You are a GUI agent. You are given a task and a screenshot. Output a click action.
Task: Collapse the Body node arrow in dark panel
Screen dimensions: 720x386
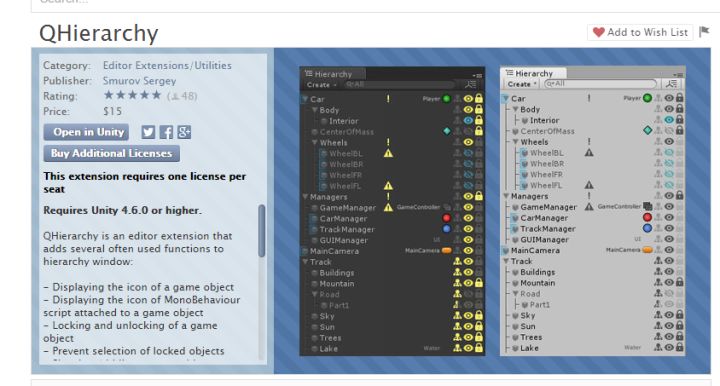pyautogui.click(x=315, y=110)
